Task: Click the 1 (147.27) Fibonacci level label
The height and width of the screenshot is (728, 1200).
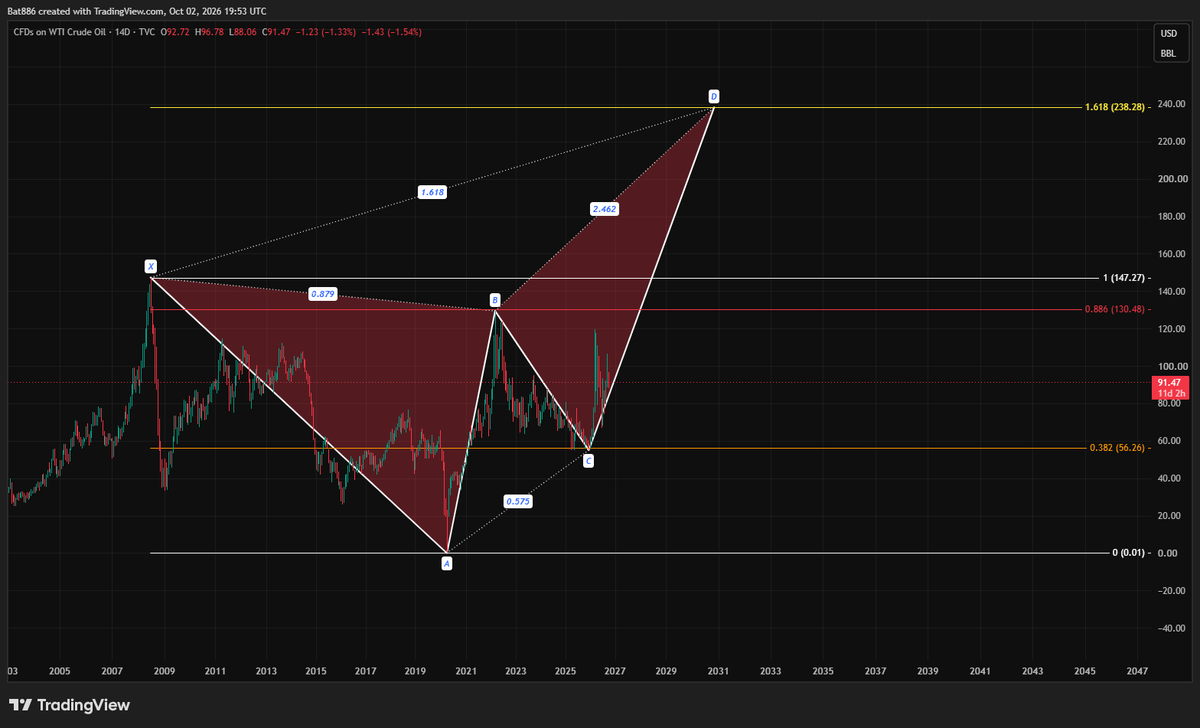Action: tap(1124, 278)
